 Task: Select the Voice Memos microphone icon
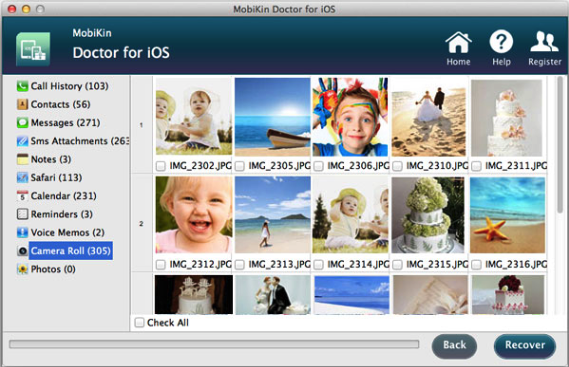coord(22,232)
